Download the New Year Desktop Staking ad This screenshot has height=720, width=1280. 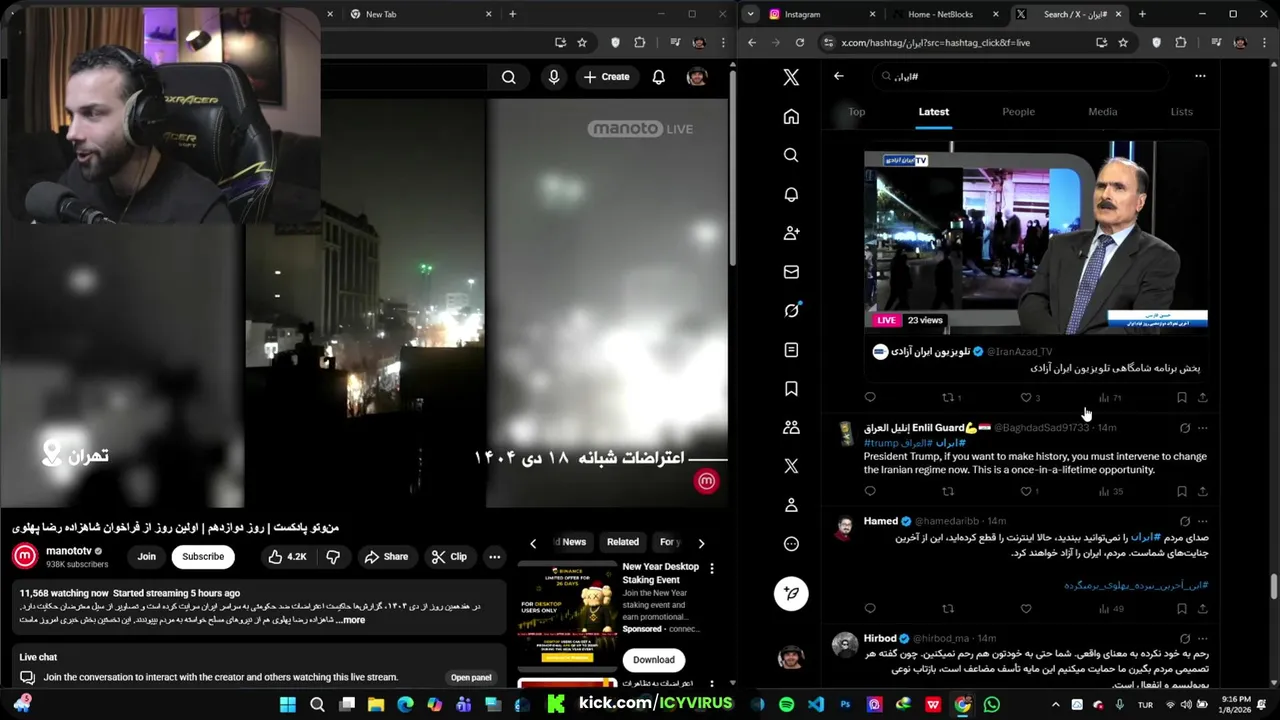(654, 659)
